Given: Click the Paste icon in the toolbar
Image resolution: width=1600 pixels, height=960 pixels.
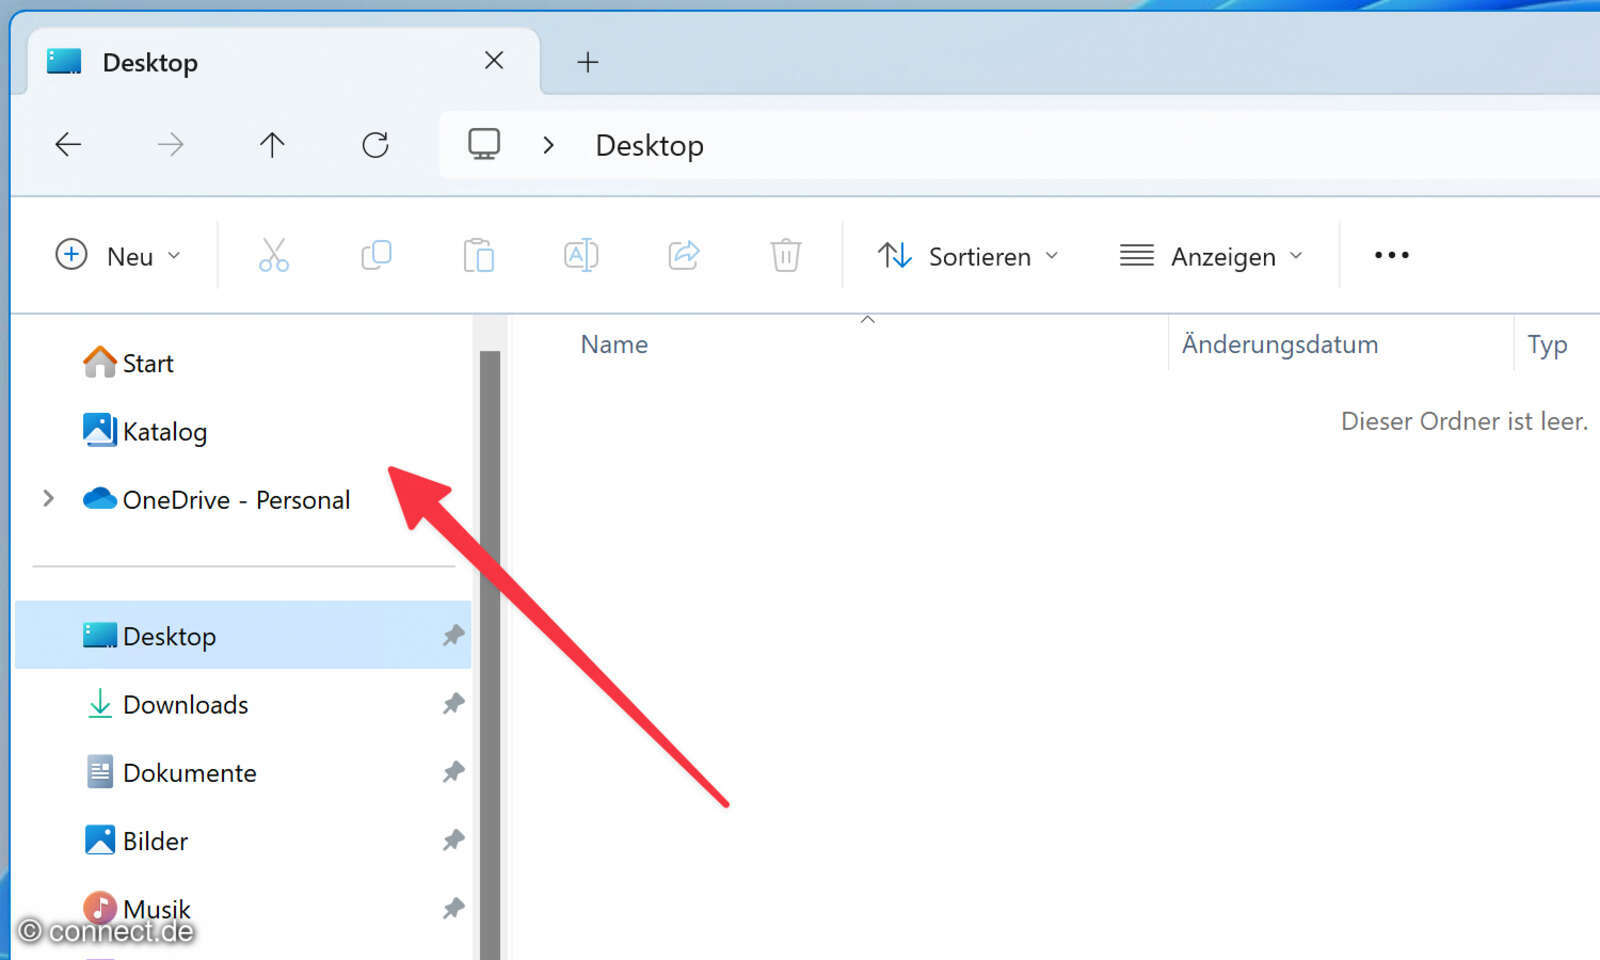Looking at the screenshot, I should (478, 255).
